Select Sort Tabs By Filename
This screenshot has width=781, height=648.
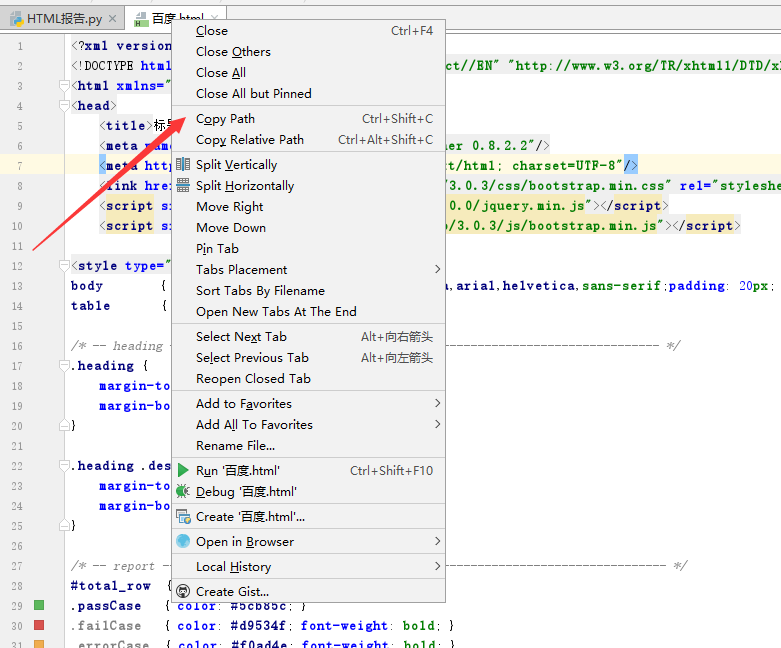coord(308,290)
